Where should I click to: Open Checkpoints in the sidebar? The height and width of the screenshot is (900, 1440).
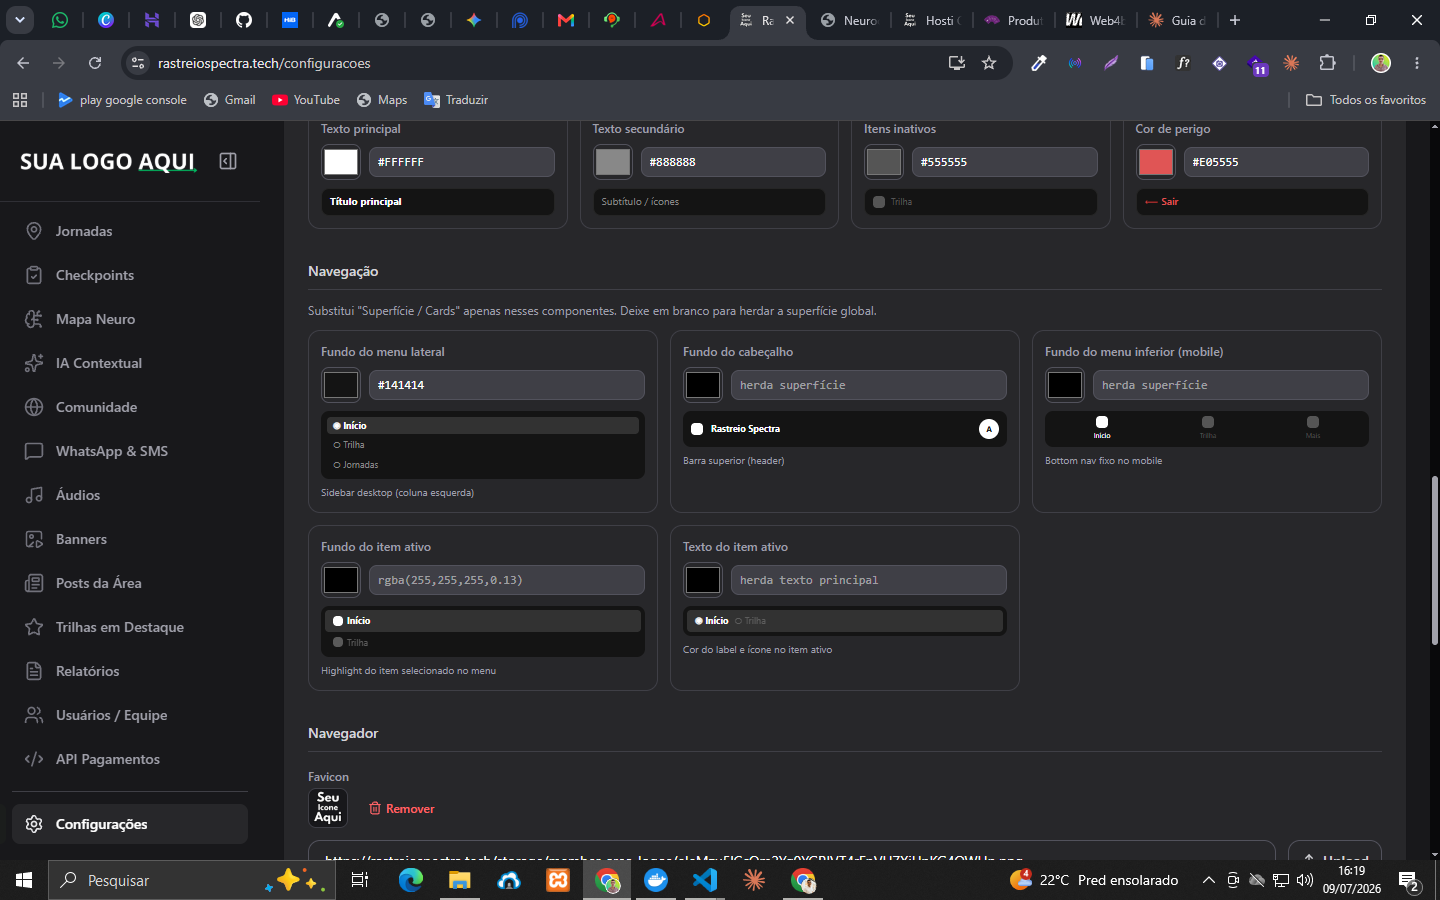pyautogui.click(x=130, y=275)
